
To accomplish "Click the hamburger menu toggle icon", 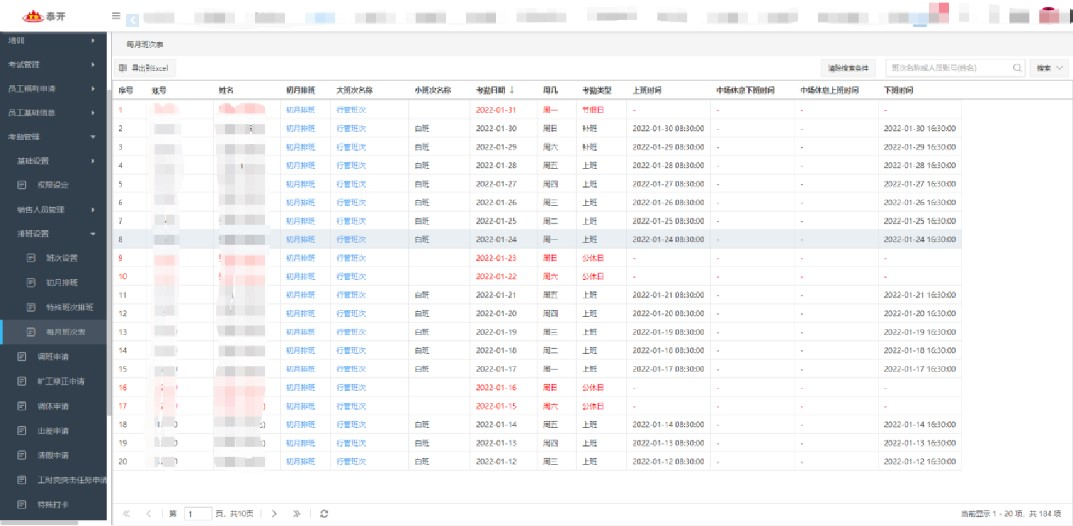I will [117, 16].
